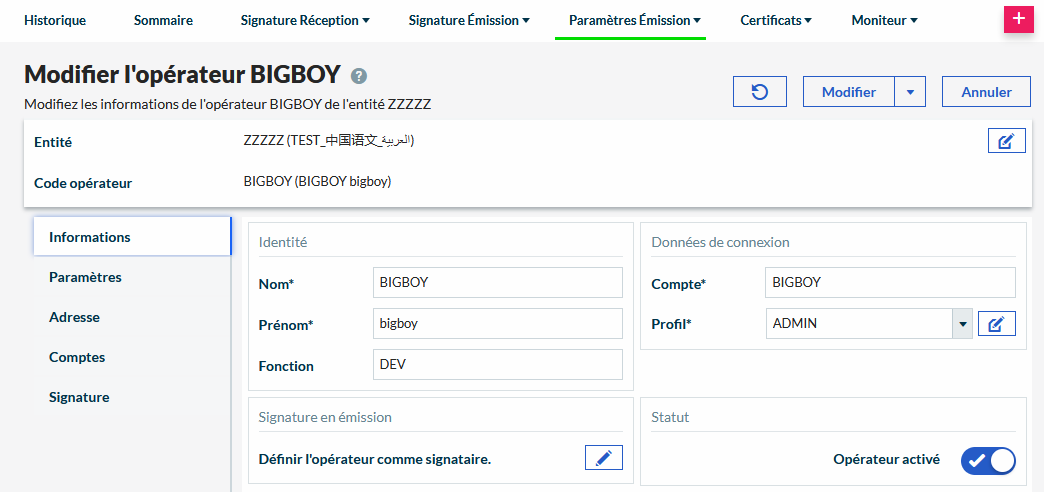Click the Modifier button
The width and height of the screenshot is (1044, 492).
tap(848, 92)
